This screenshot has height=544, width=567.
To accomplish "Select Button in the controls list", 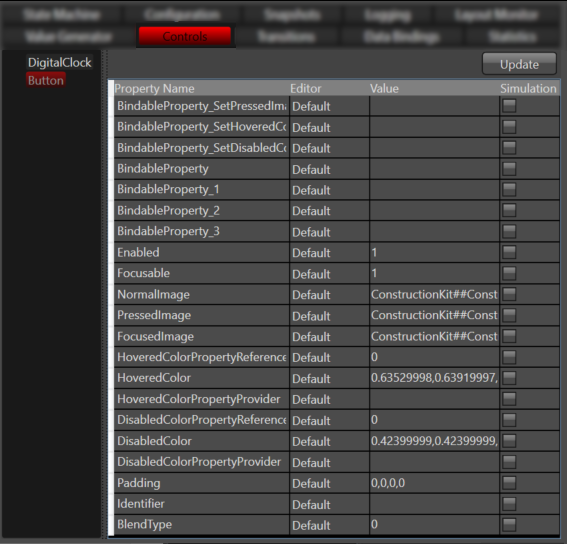I will [x=46, y=80].
